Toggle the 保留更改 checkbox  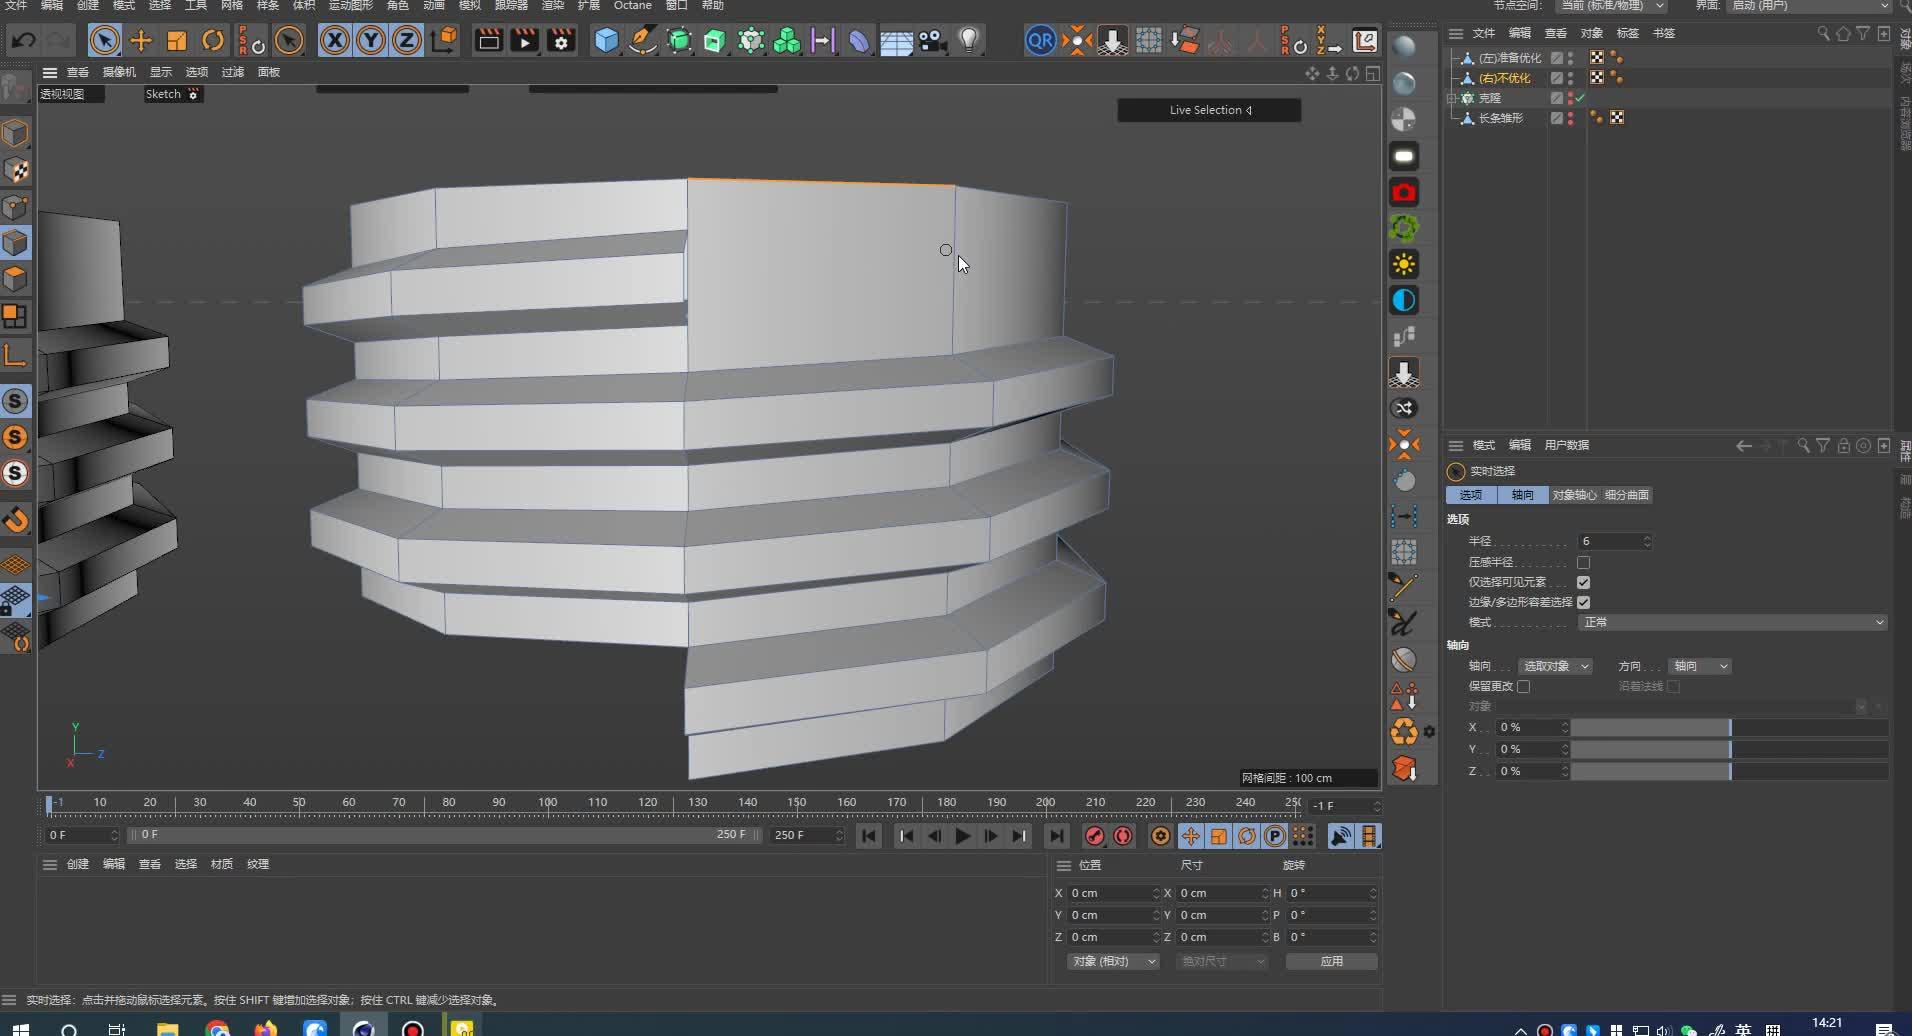point(1523,687)
